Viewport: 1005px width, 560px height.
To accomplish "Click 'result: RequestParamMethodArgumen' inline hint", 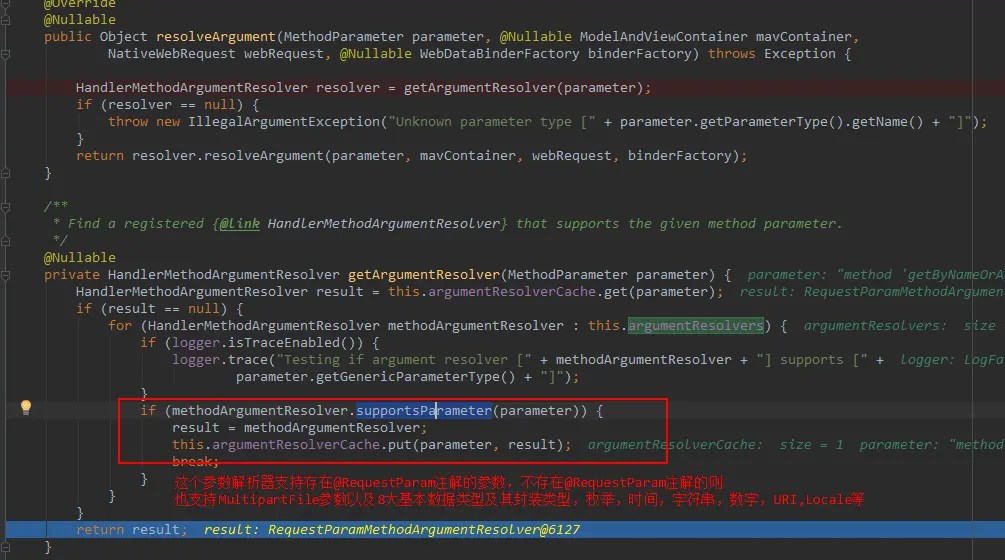I will click(872, 292).
